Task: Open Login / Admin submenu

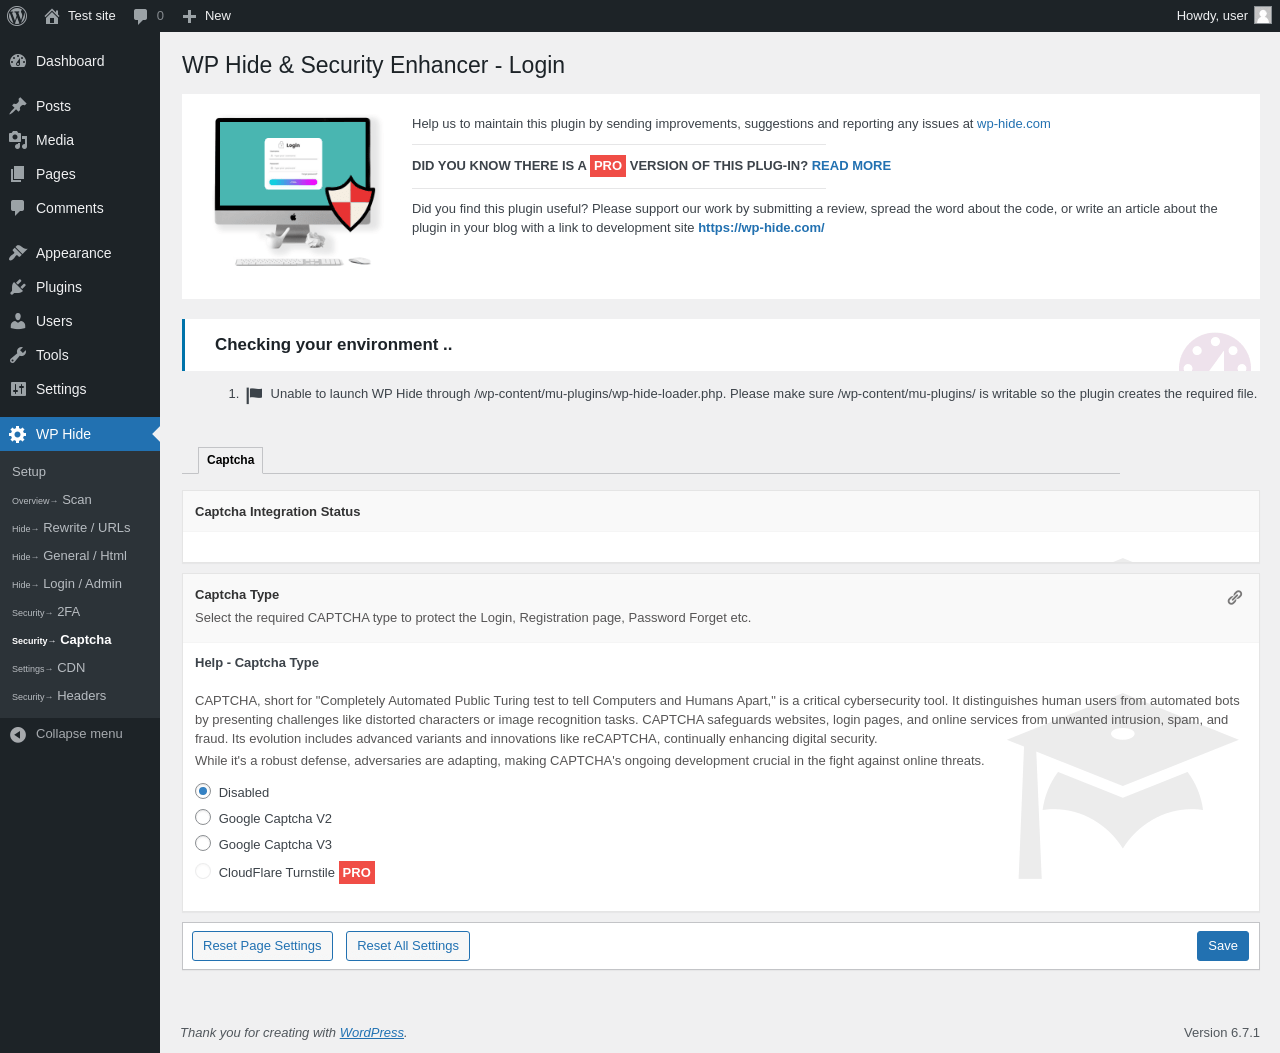Action: point(67,584)
